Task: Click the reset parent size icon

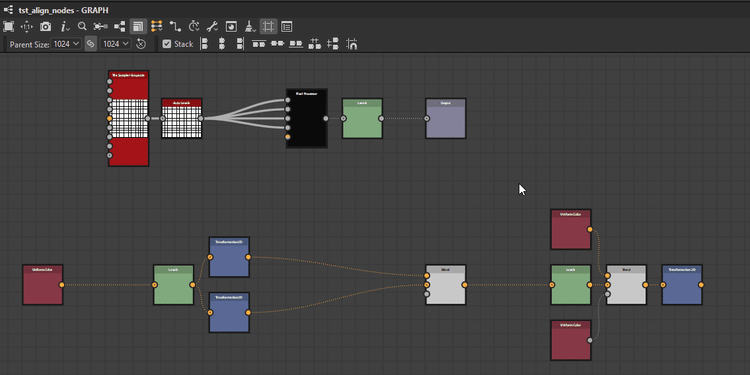Action: point(141,44)
